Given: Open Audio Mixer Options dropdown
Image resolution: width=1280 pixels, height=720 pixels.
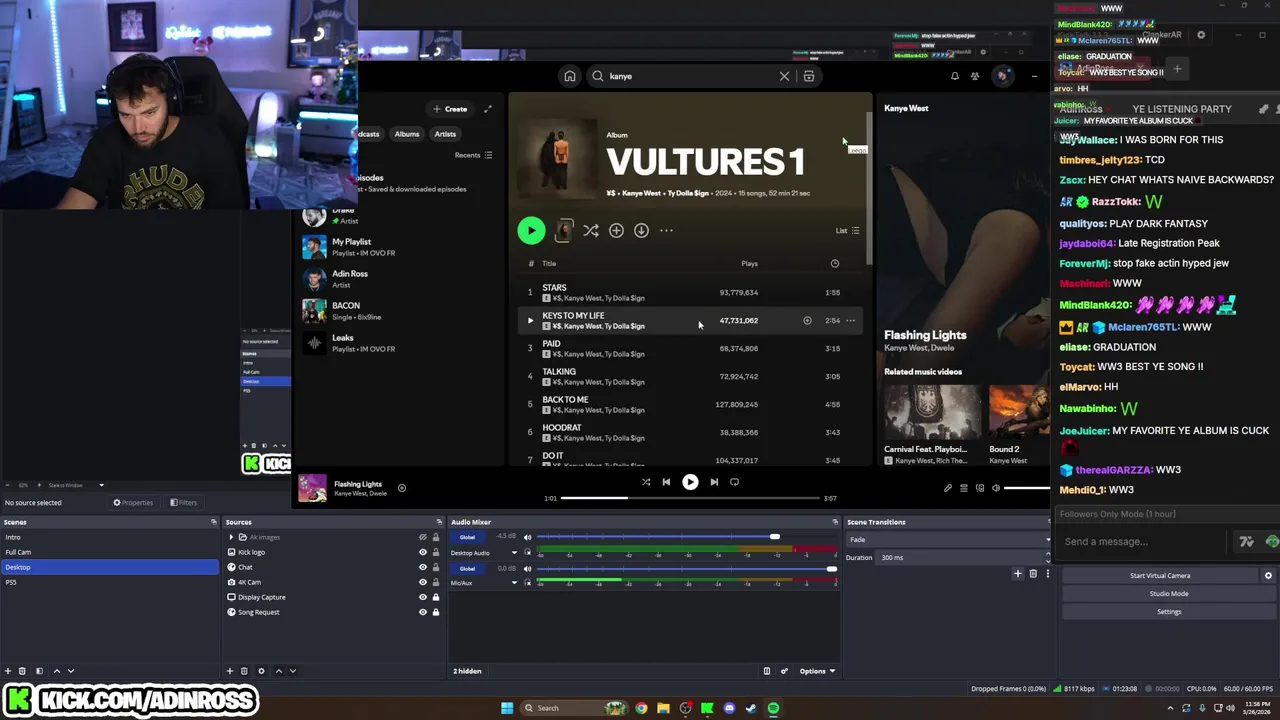Looking at the screenshot, I should [x=817, y=671].
